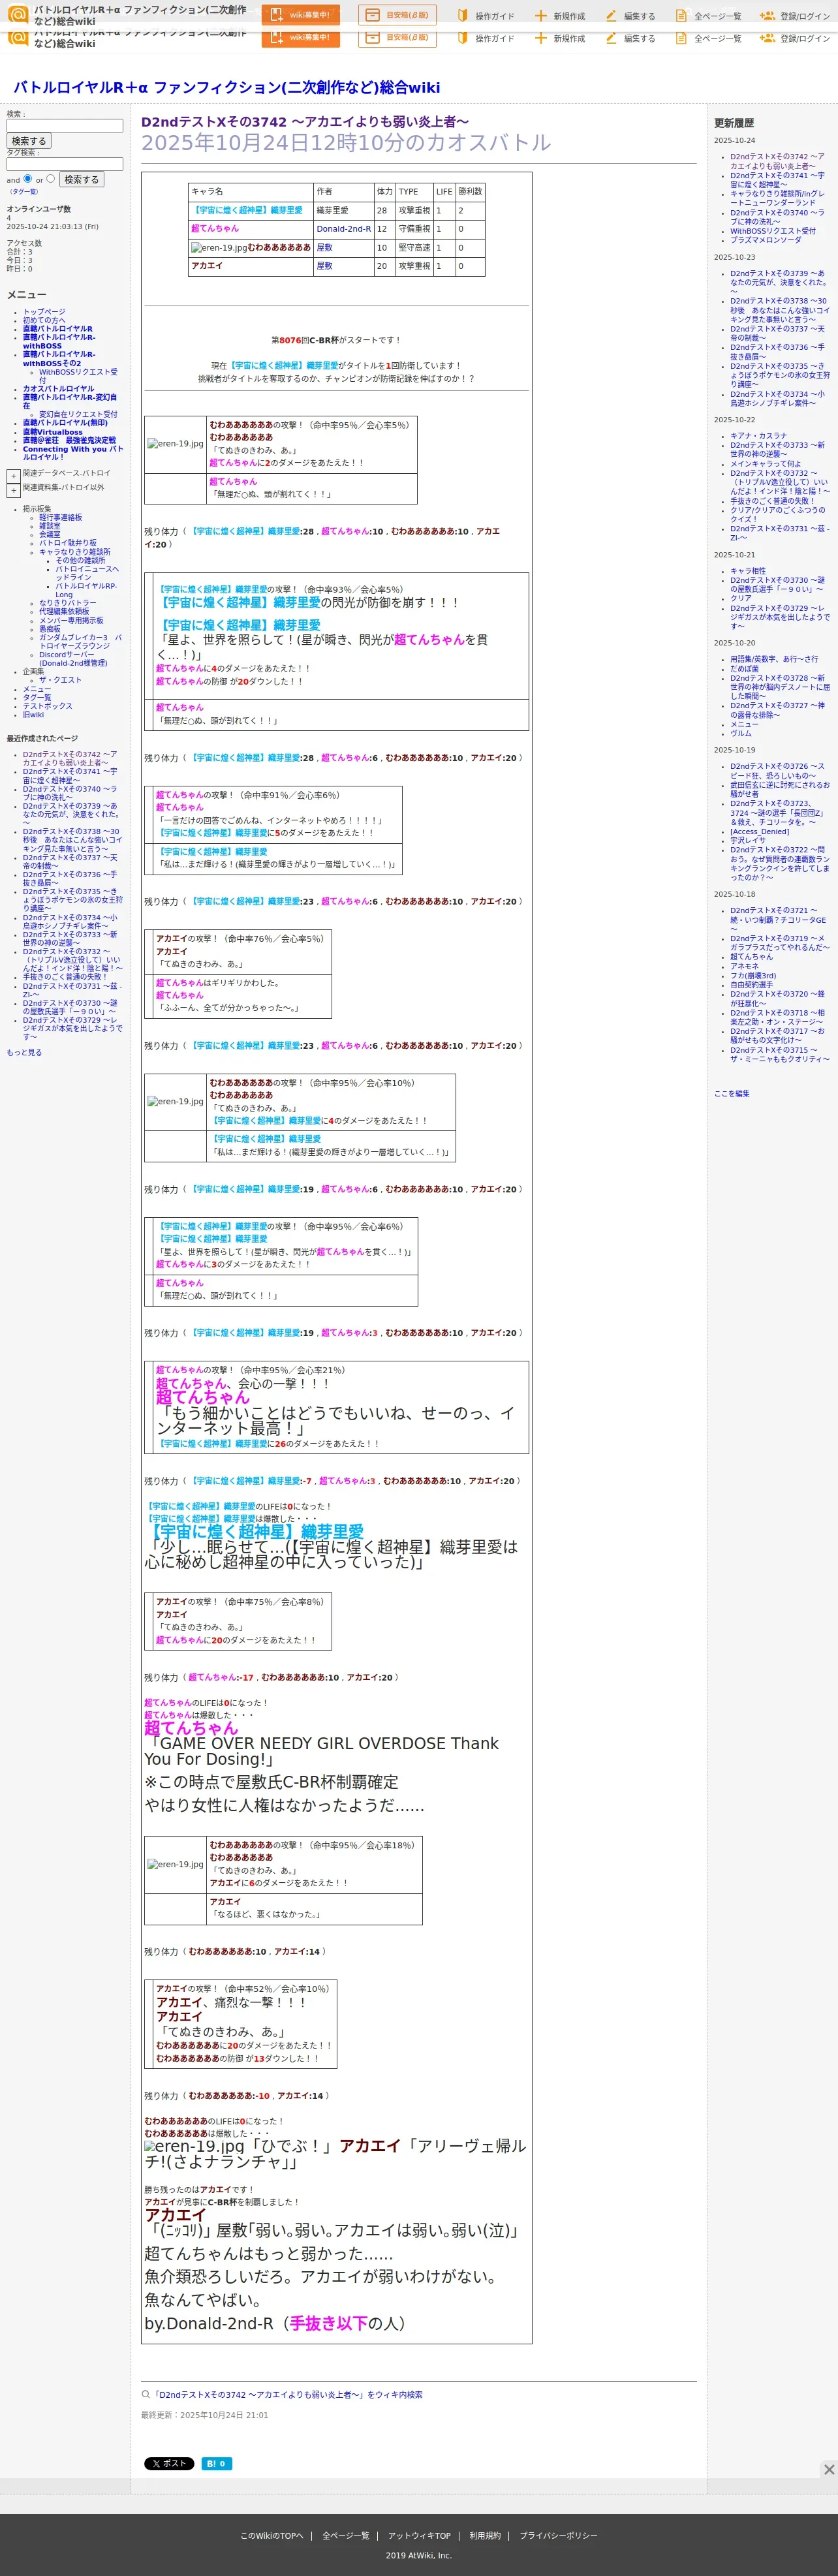Viewport: 838px width, 2576px height.
Task: Open 織芽里愛 character link in table
Action: coord(248,210)
